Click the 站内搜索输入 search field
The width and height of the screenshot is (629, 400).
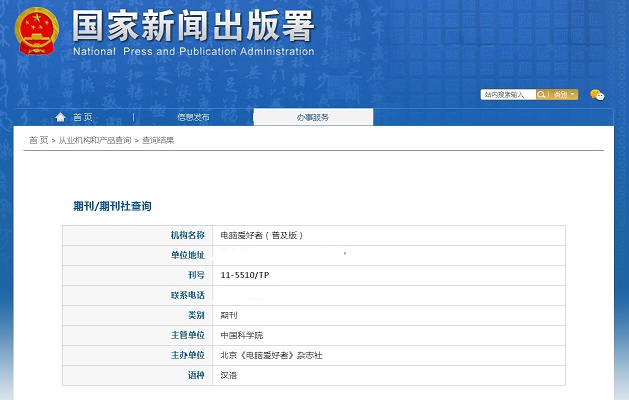(x=507, y=95)
